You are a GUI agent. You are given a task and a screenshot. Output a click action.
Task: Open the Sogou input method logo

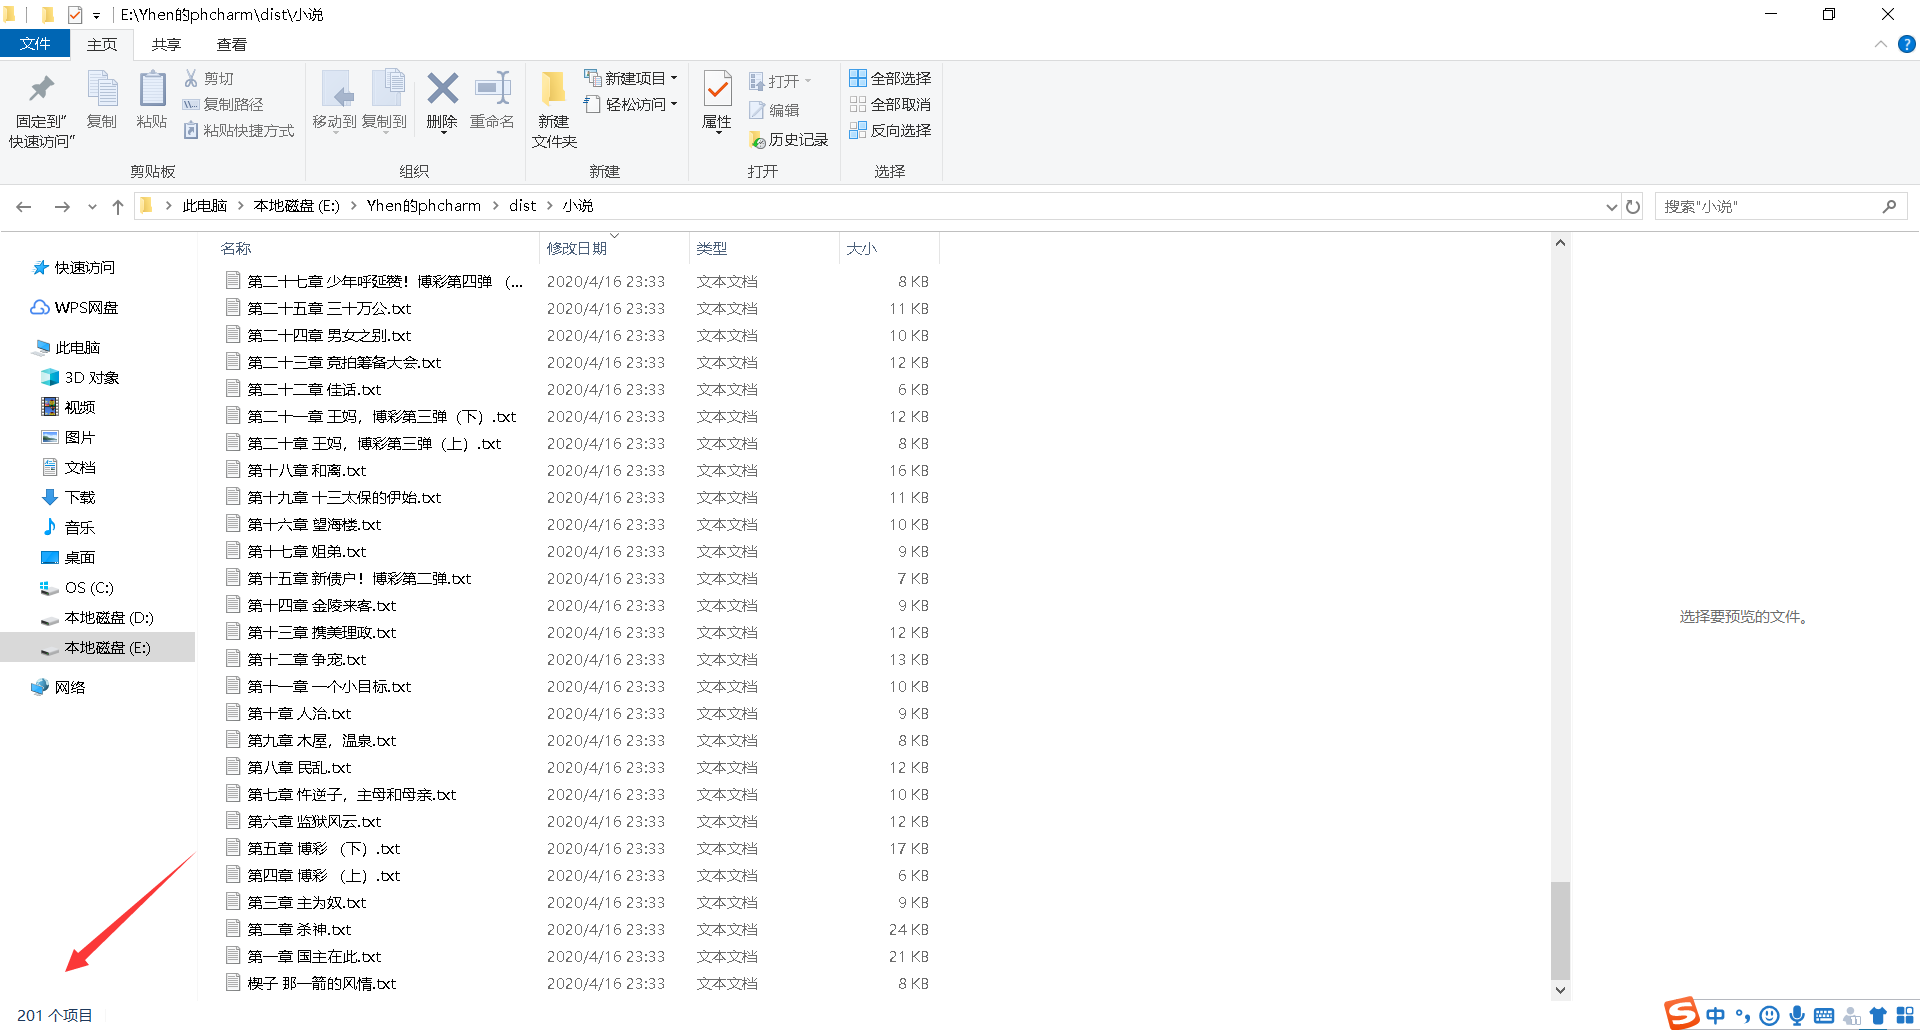[x=1682, y=1013]
